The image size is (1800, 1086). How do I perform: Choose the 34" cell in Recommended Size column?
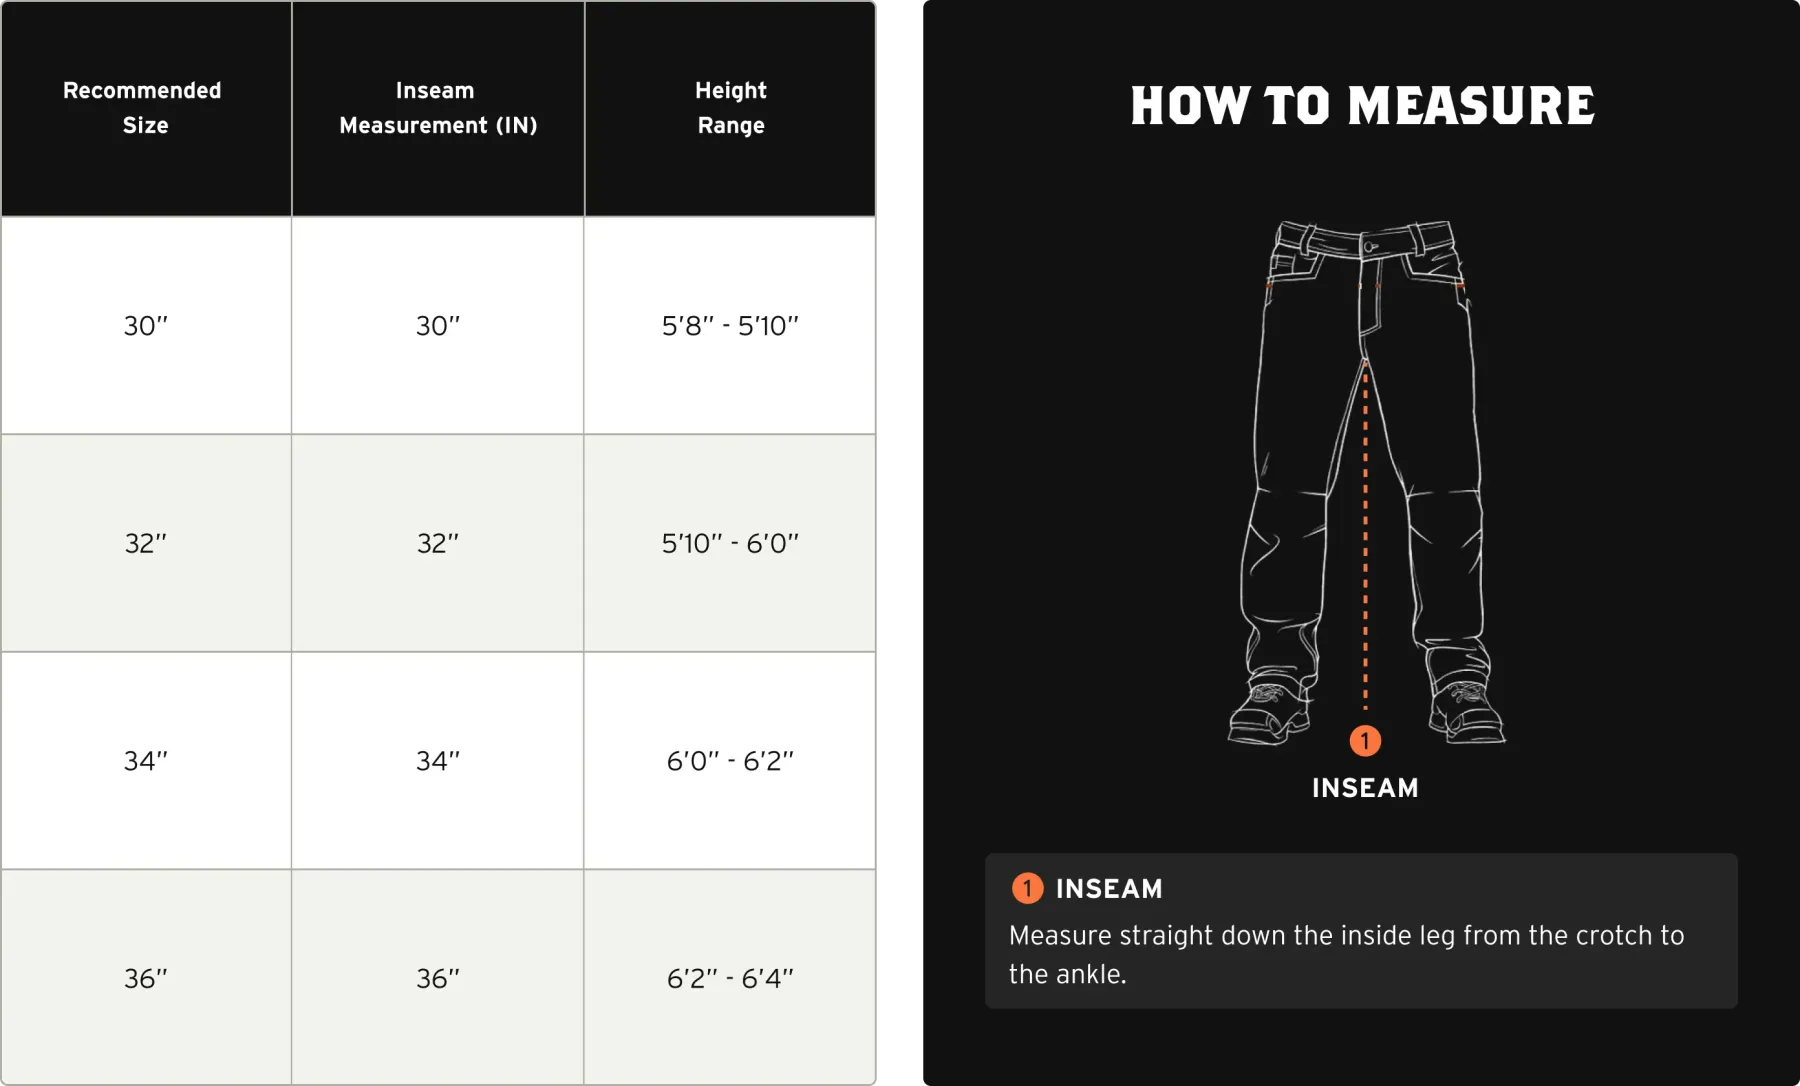tap(146, 761)
